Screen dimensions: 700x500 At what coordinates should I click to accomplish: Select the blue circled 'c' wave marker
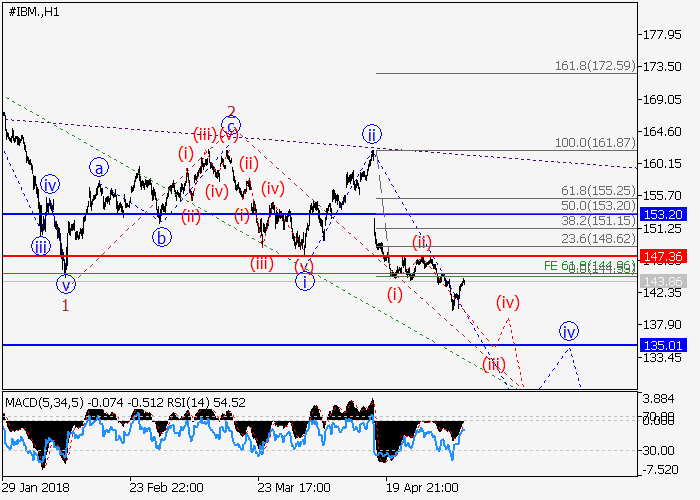tap(230, 127)
